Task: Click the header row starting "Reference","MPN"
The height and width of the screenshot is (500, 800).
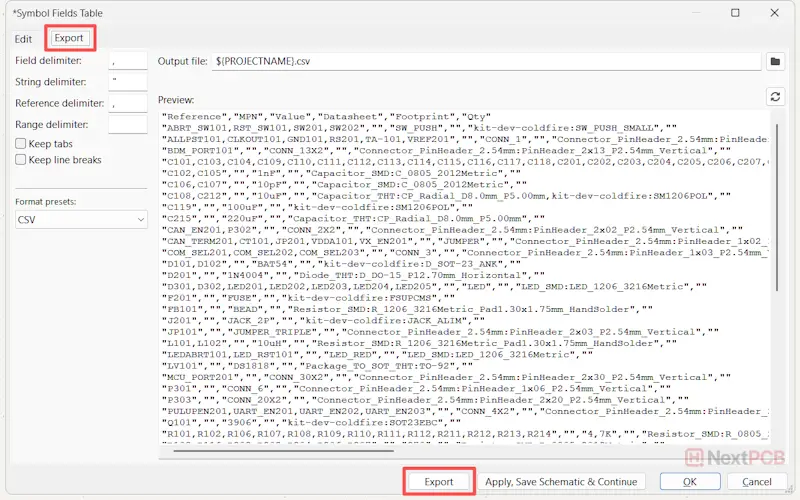Action: (327, 117)
